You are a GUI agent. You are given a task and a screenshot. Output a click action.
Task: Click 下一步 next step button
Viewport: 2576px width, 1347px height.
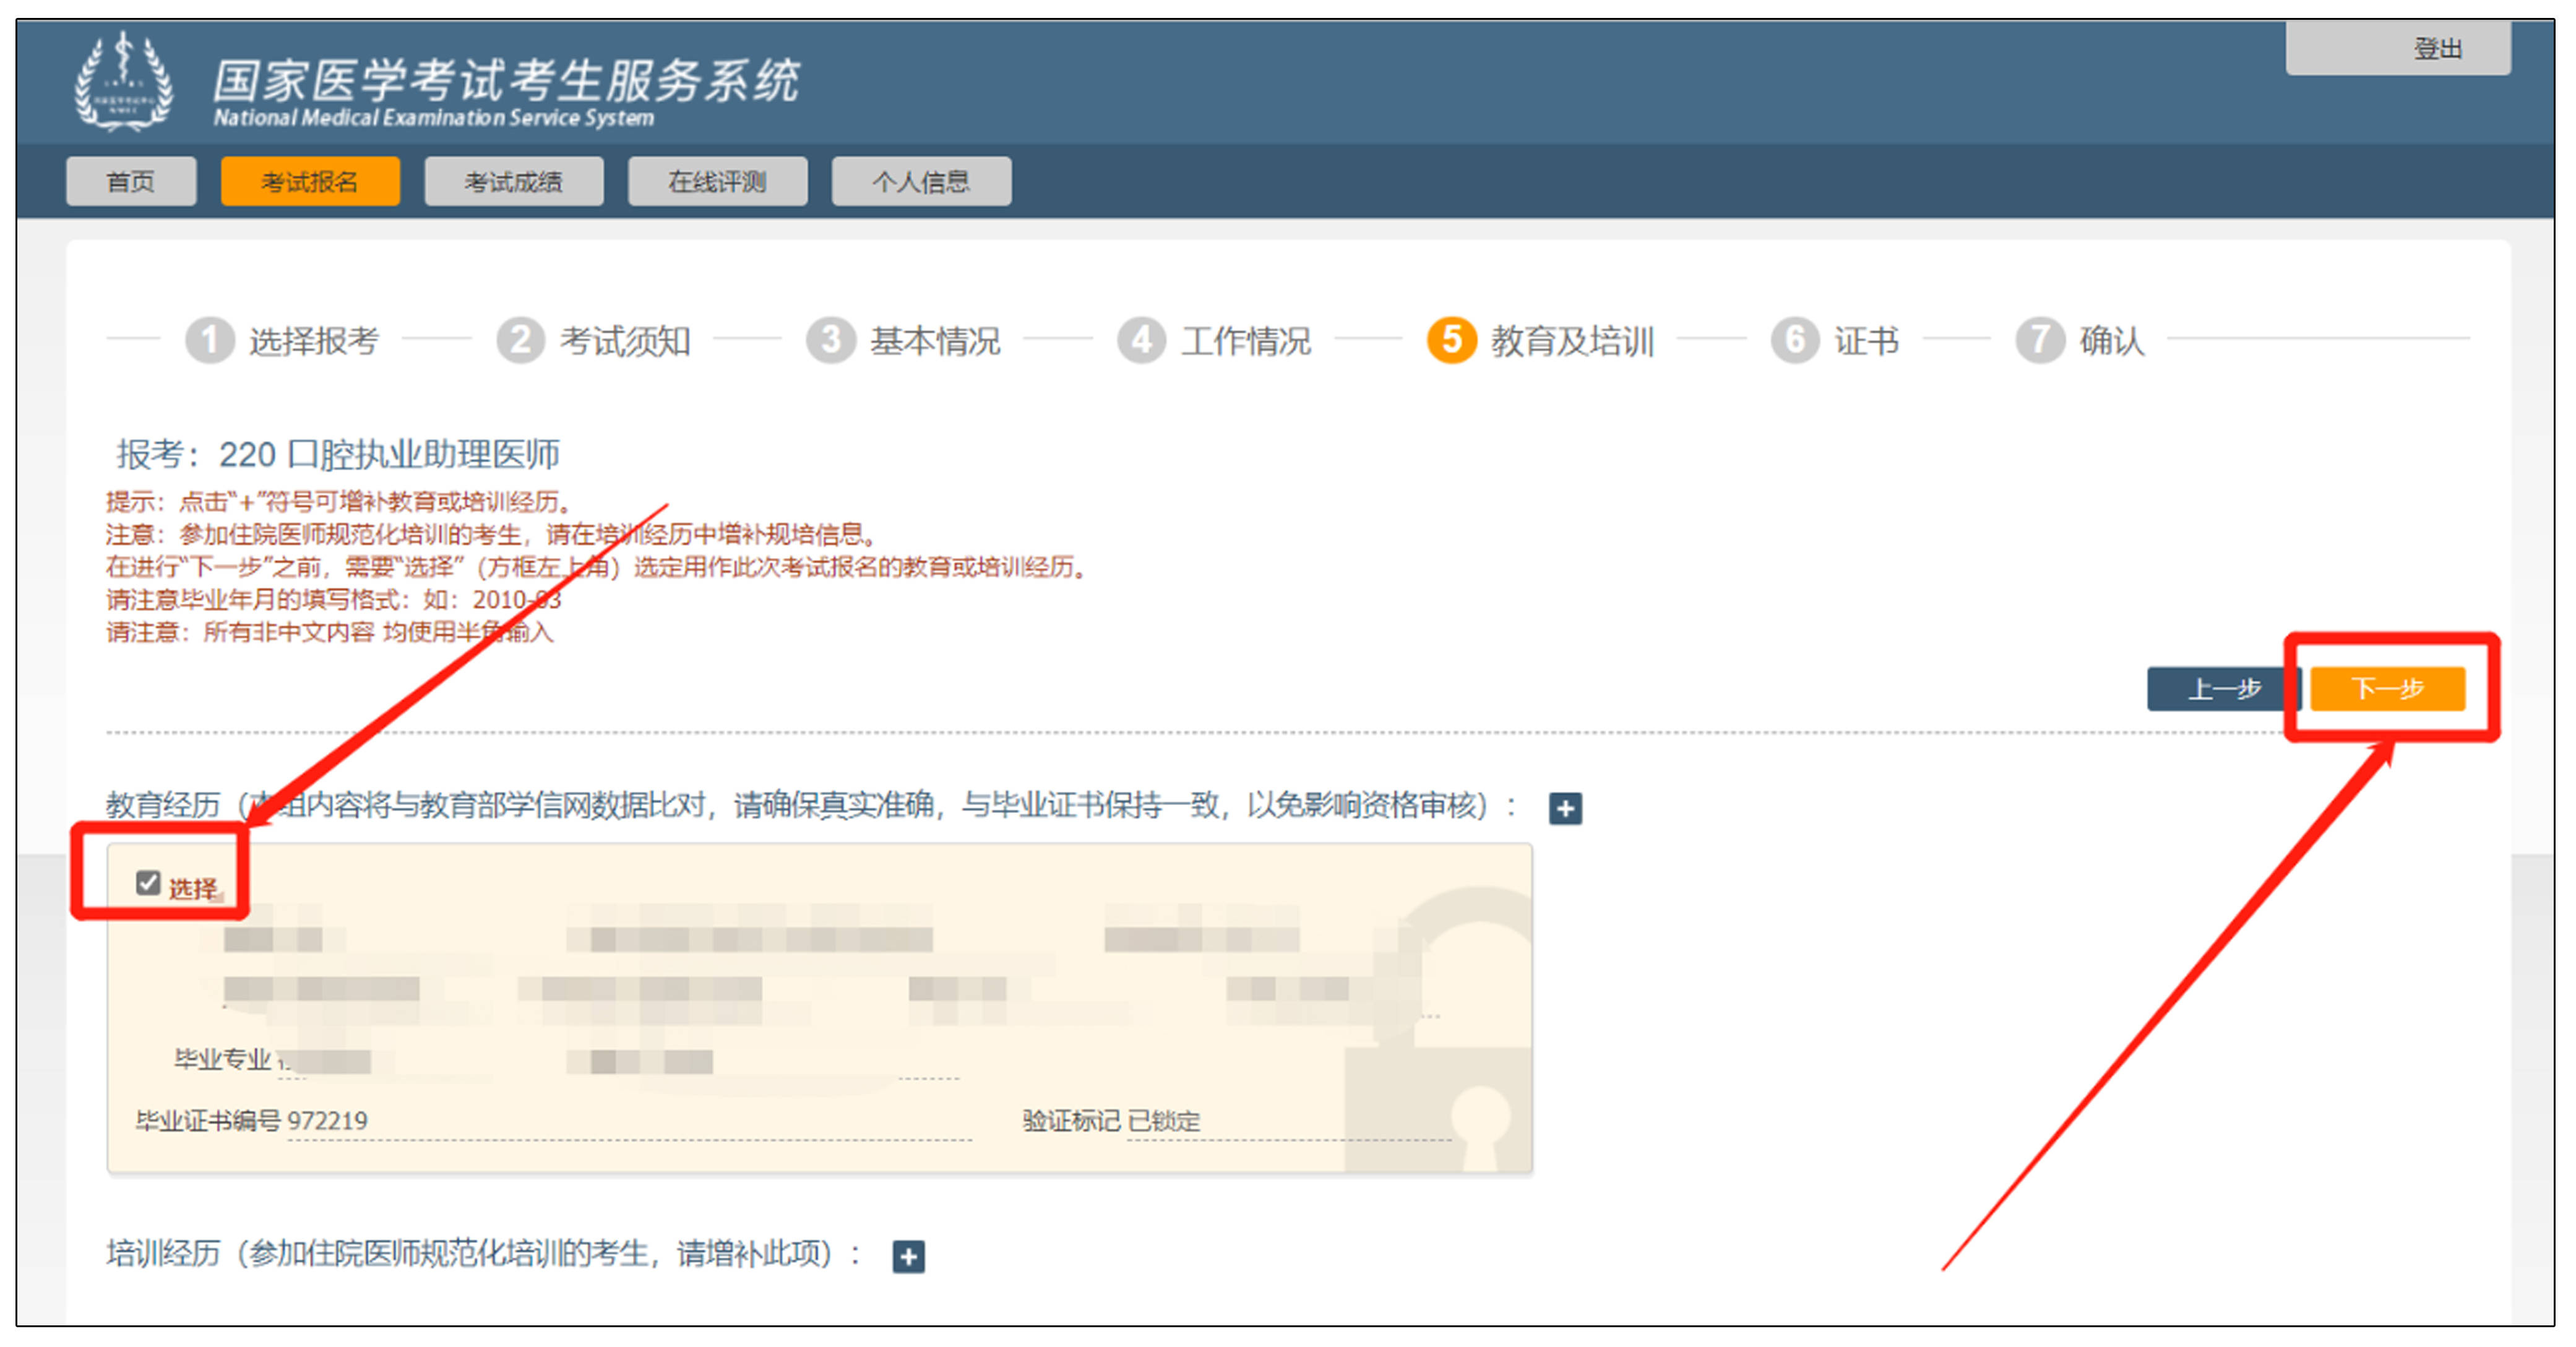[x=2387, y=689]
